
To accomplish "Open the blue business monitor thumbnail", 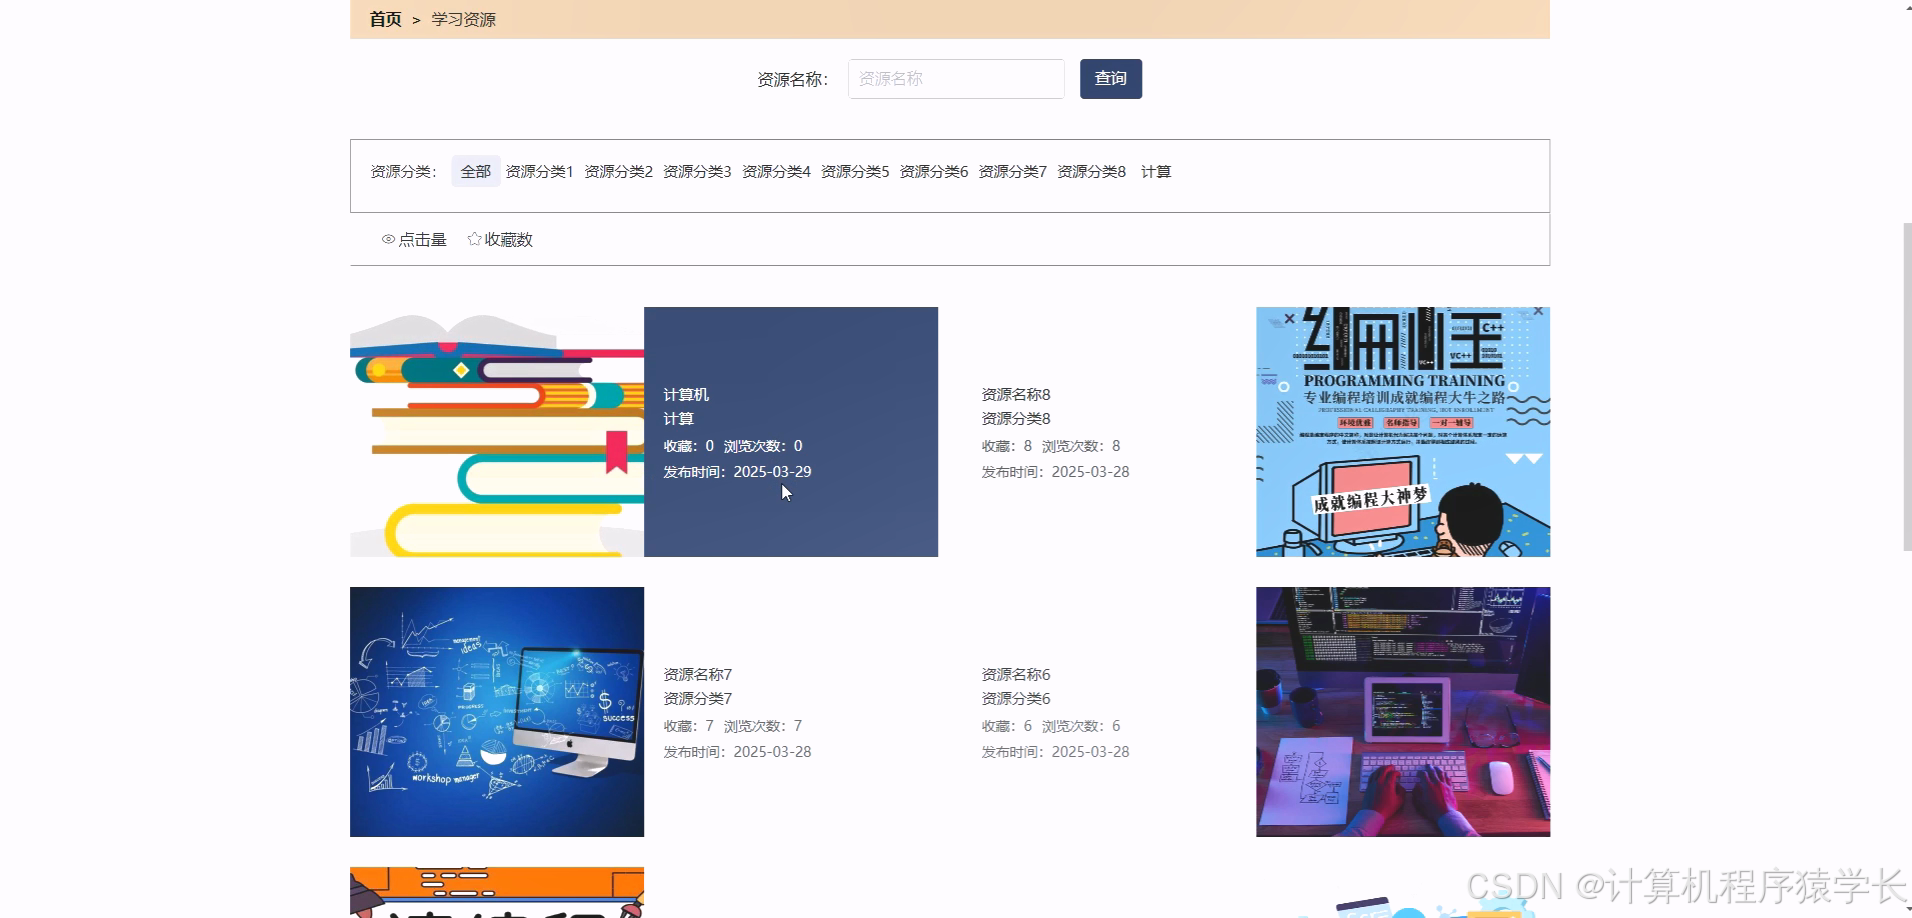I will (x=497, y=712).
